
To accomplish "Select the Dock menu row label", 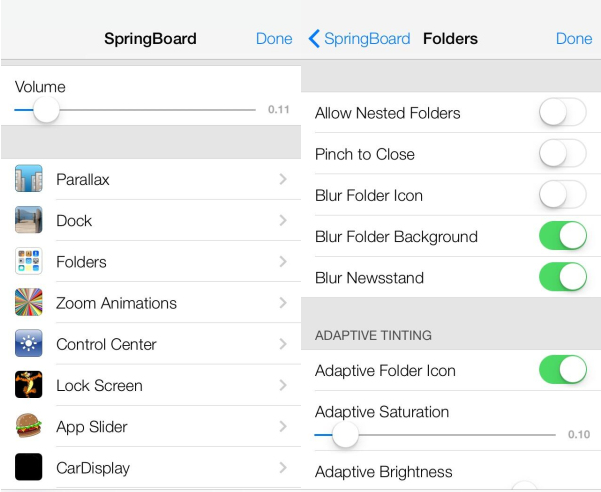I will (x=74, y=221).
